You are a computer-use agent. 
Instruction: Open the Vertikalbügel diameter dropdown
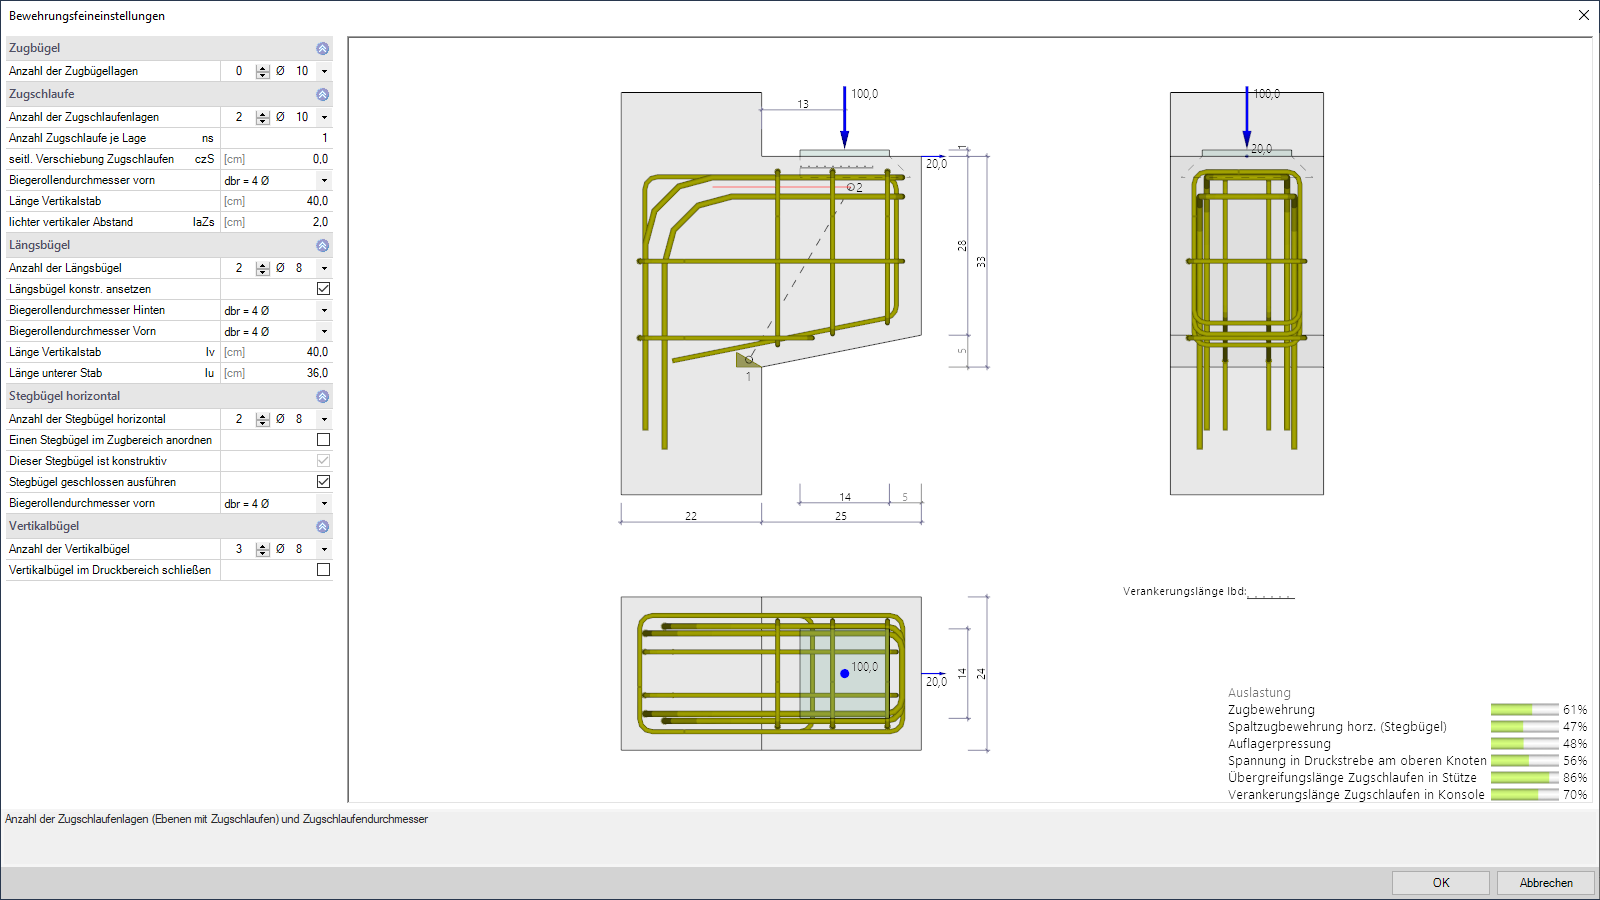[324, 549]
